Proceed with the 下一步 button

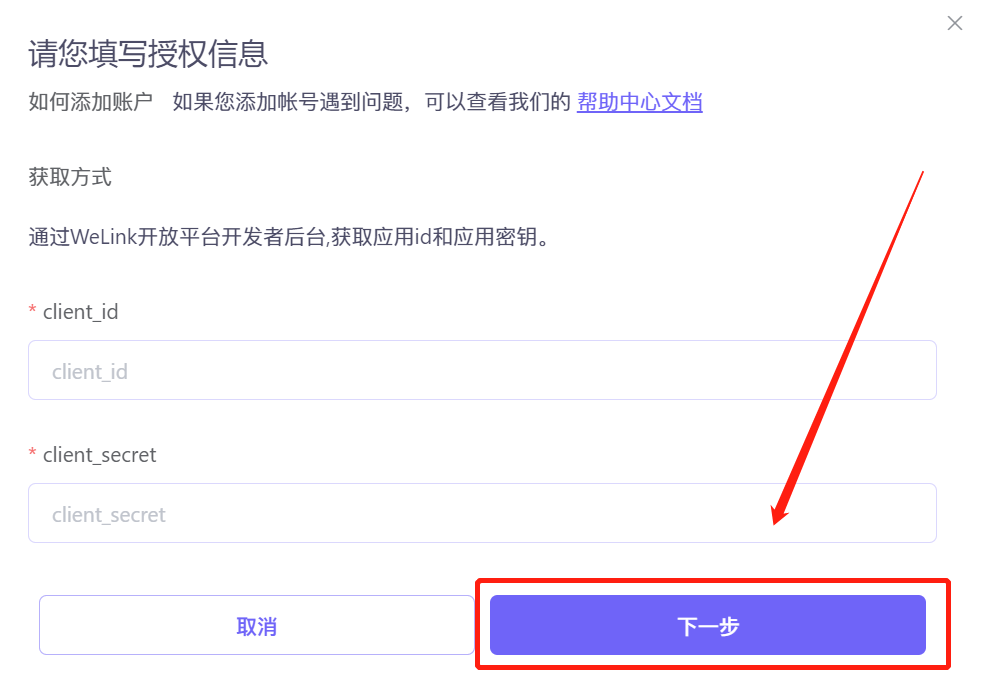[x=707, y=625]
